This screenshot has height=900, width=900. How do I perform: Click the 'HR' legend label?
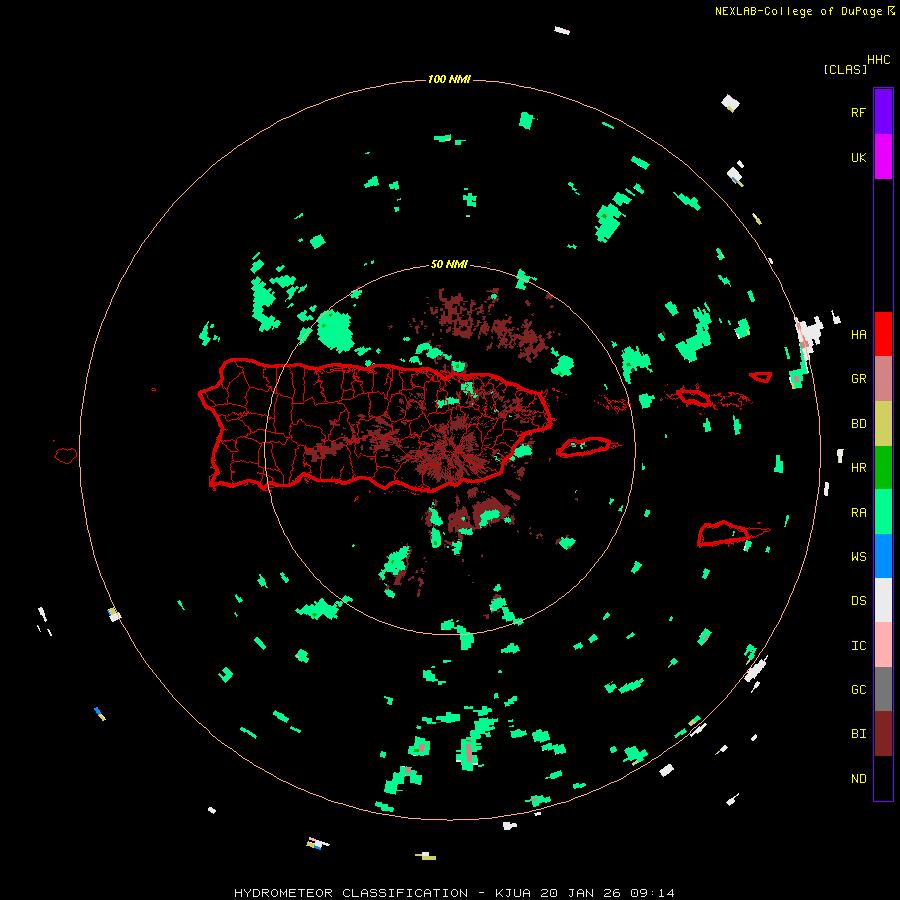[x=858, y=468]
